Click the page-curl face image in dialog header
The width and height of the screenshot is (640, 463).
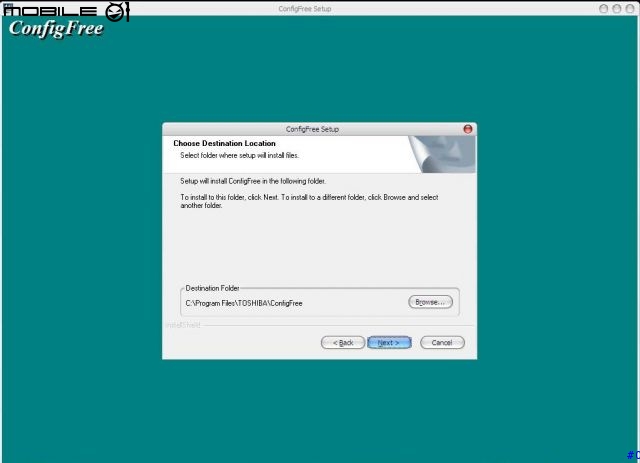point(442,154)
